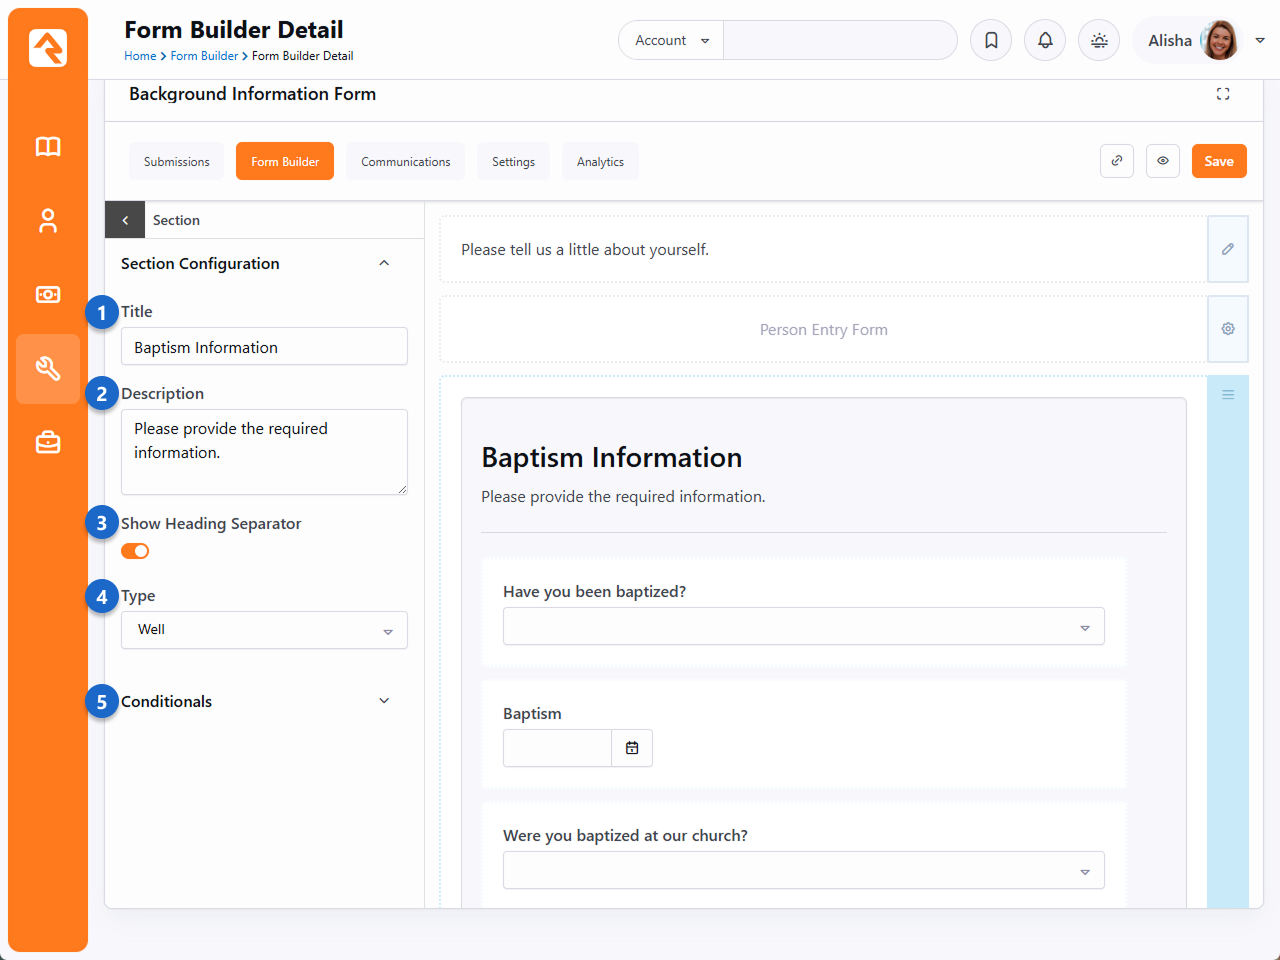1280x960 pixels.
Task: Open notifications bell icon
Action: 1045,41
